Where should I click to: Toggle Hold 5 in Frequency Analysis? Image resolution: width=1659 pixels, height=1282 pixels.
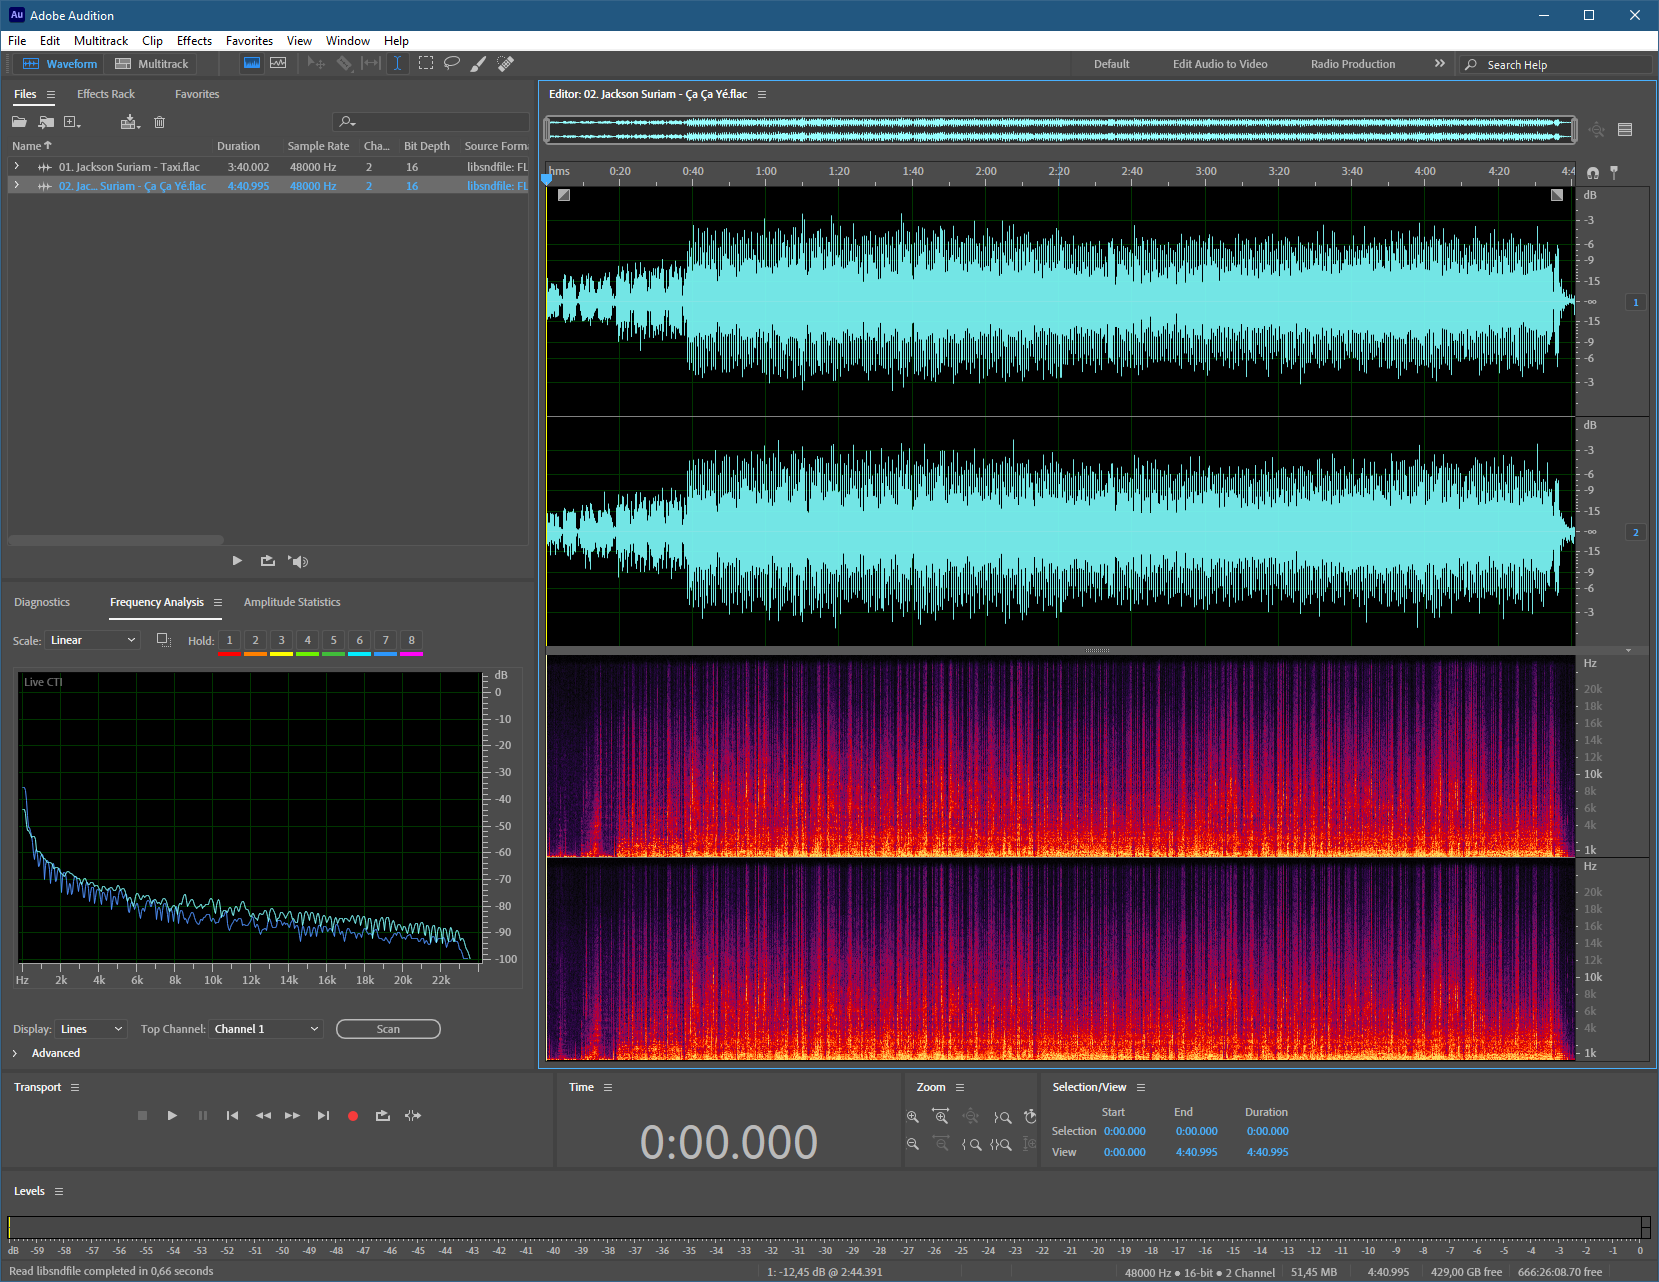coord(333,640)
